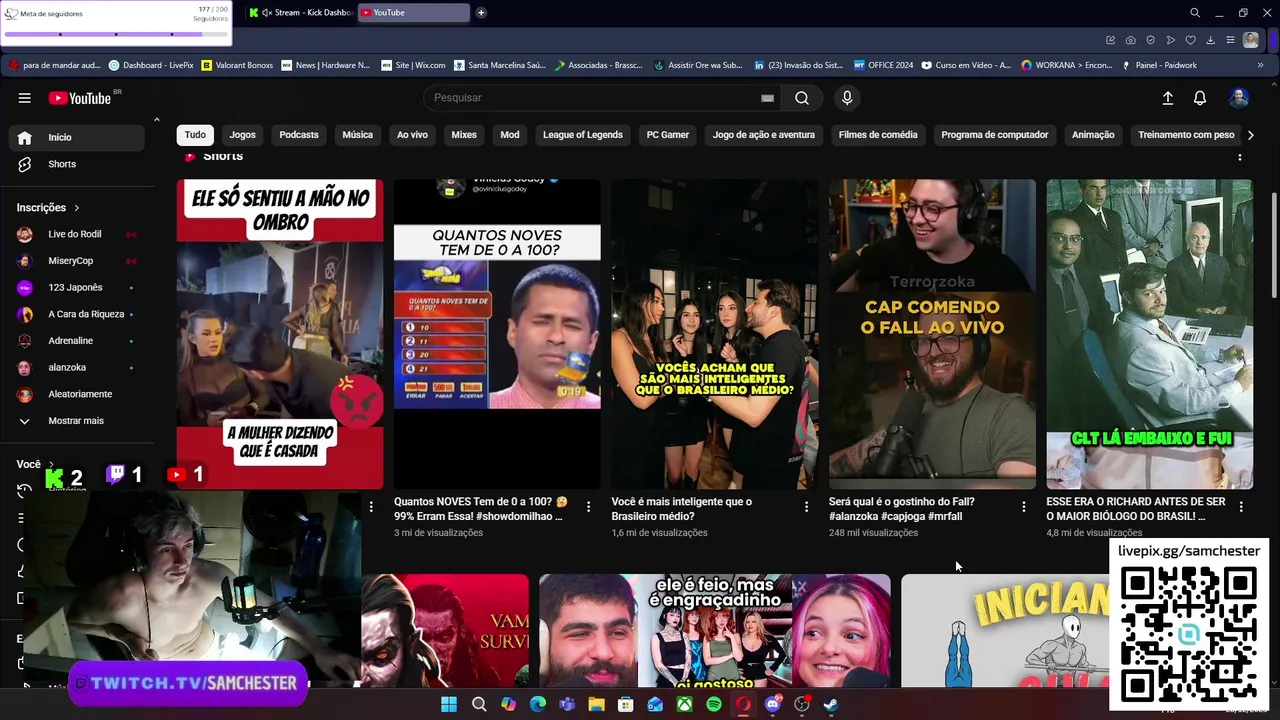The width and height of the screenshot is (1280, 720).
Task: Open File Explorer from the taskbar
Action: [596, 704]
